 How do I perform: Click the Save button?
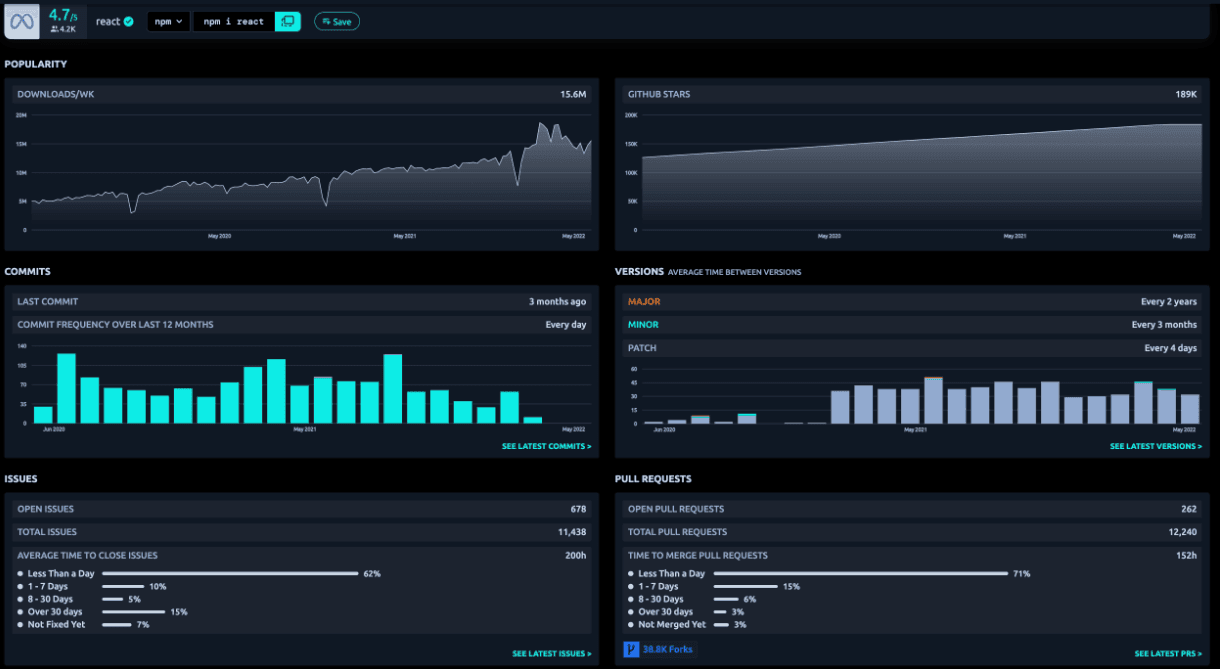coord(337,21)
